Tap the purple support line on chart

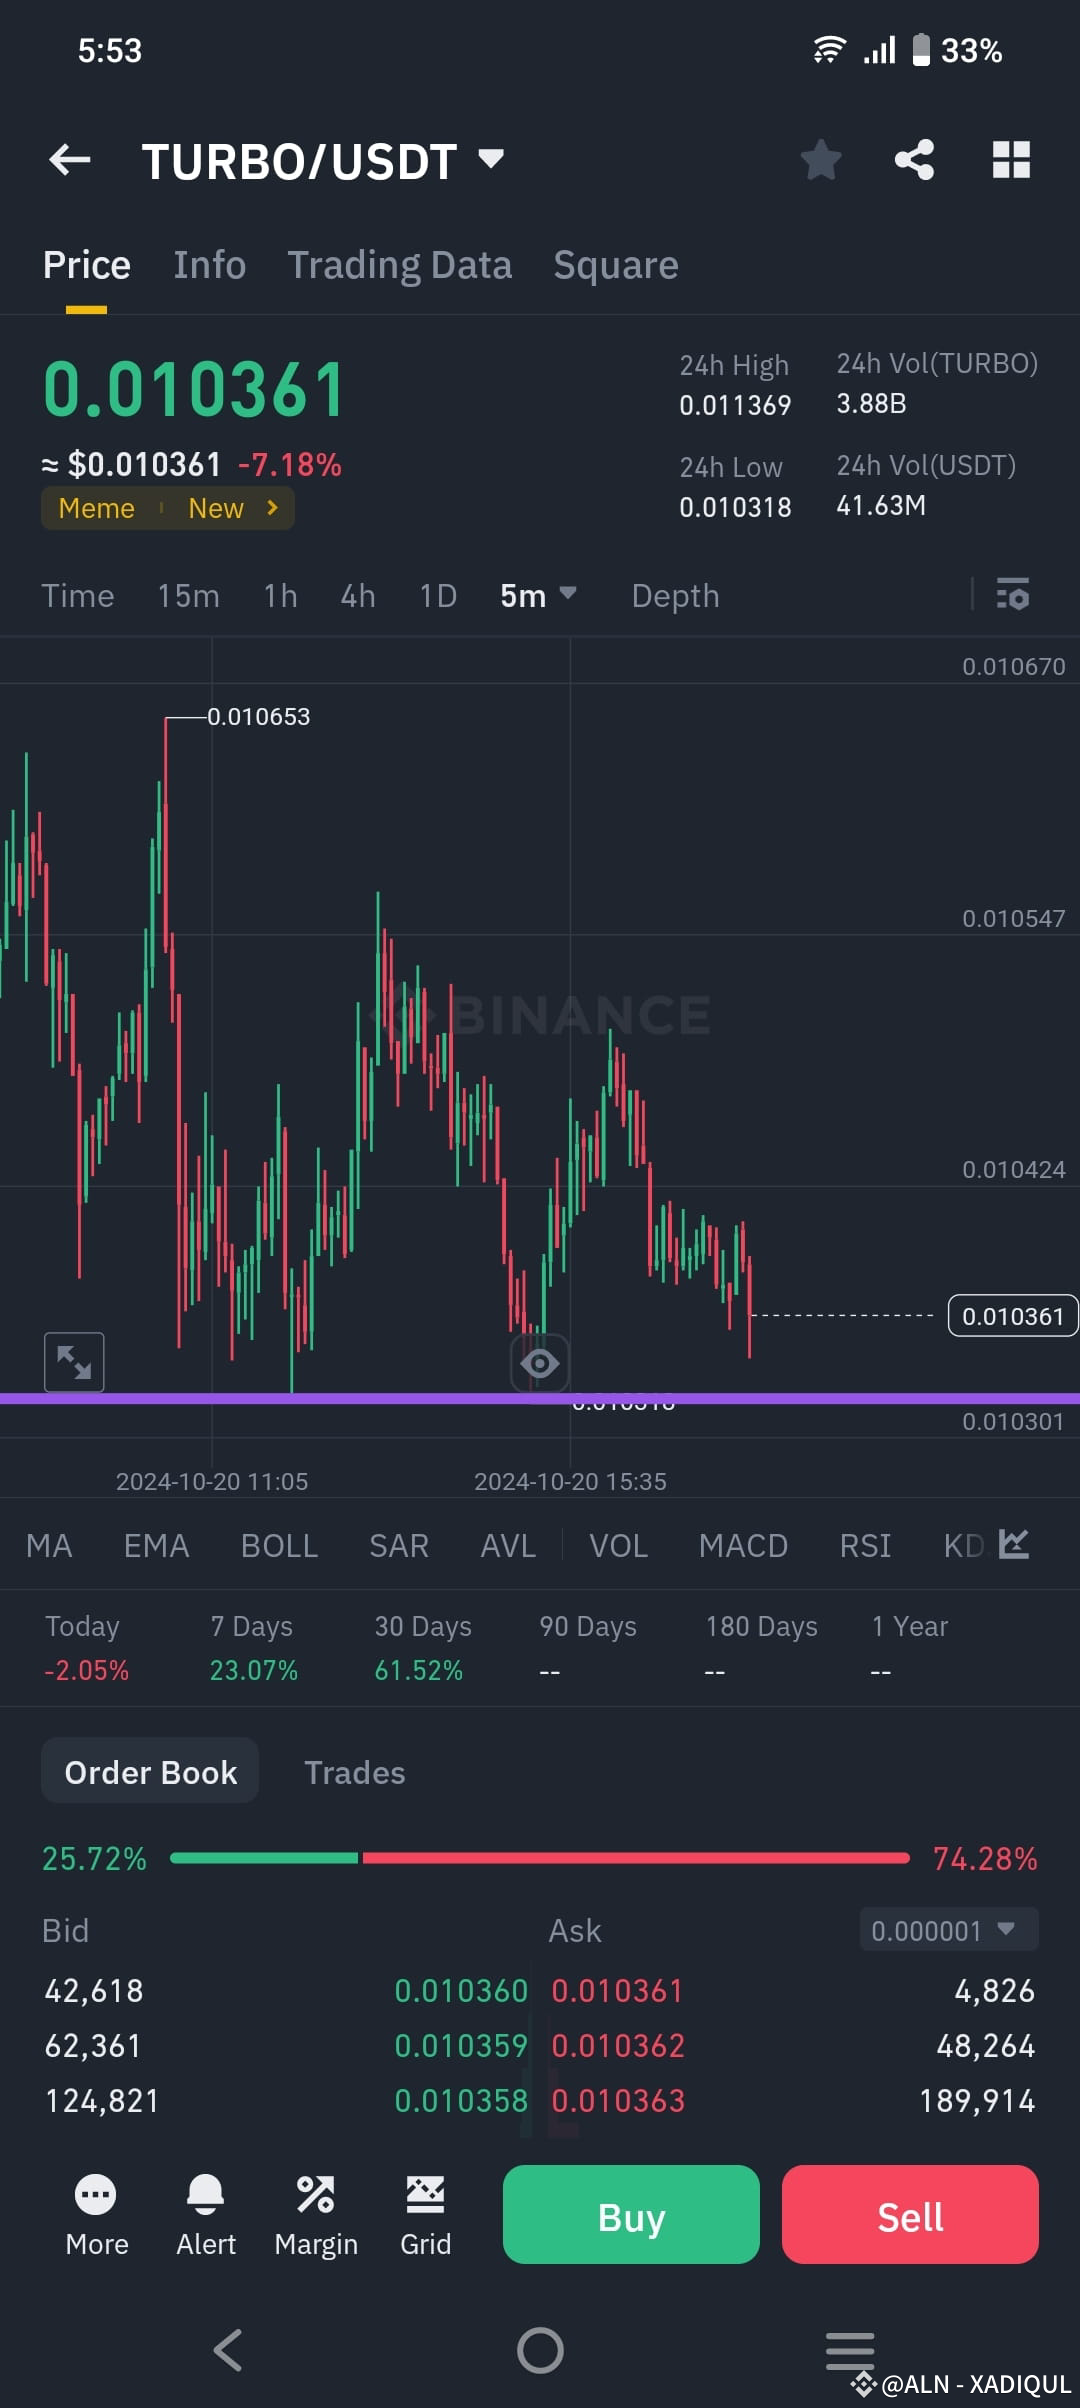click(x=540, y=1398)
